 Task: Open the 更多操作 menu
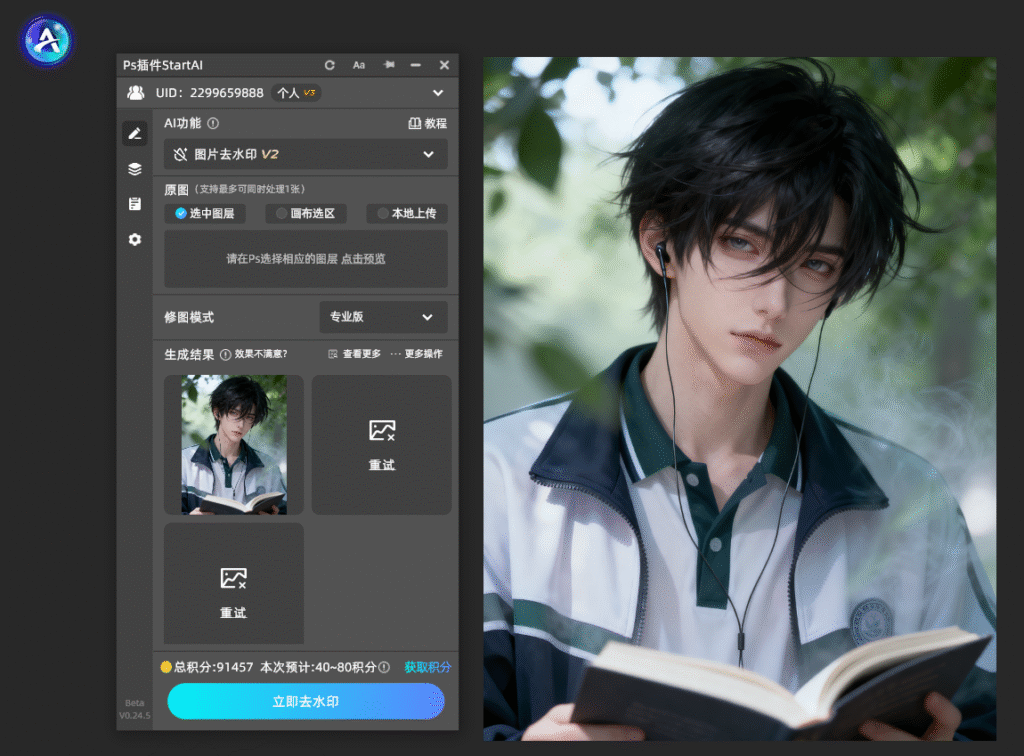point(417,354)
